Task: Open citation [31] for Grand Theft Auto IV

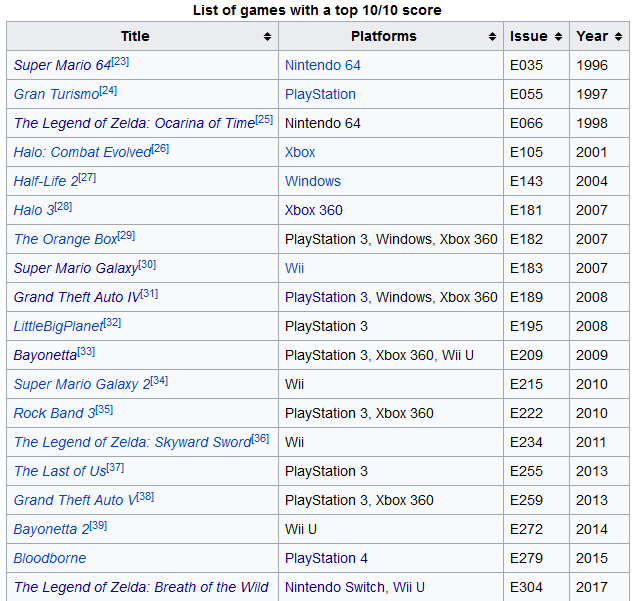Action: (149, 294)
